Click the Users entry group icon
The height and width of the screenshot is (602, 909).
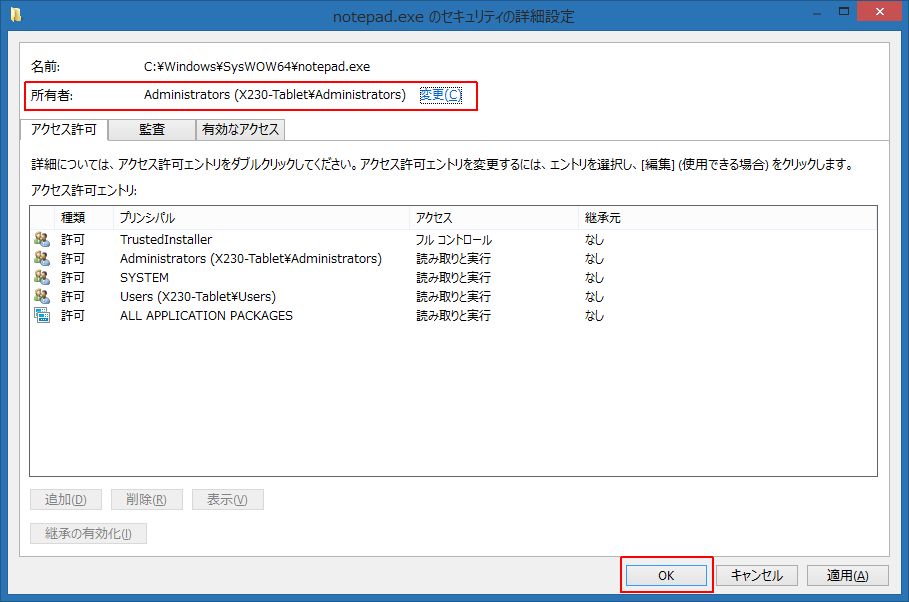point(42,297)
